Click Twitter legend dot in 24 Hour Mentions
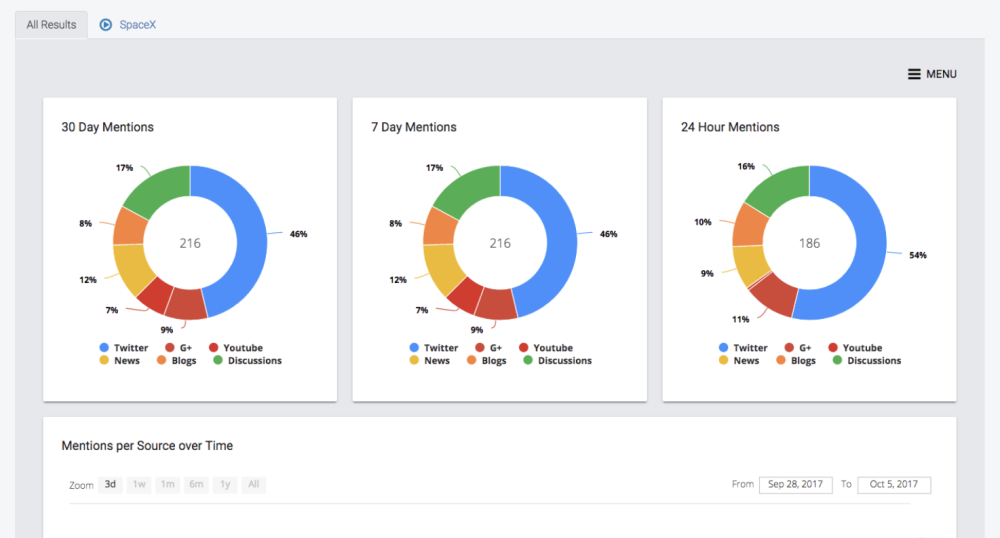Screen dimensions: 1000x538 tap(724, 348)
